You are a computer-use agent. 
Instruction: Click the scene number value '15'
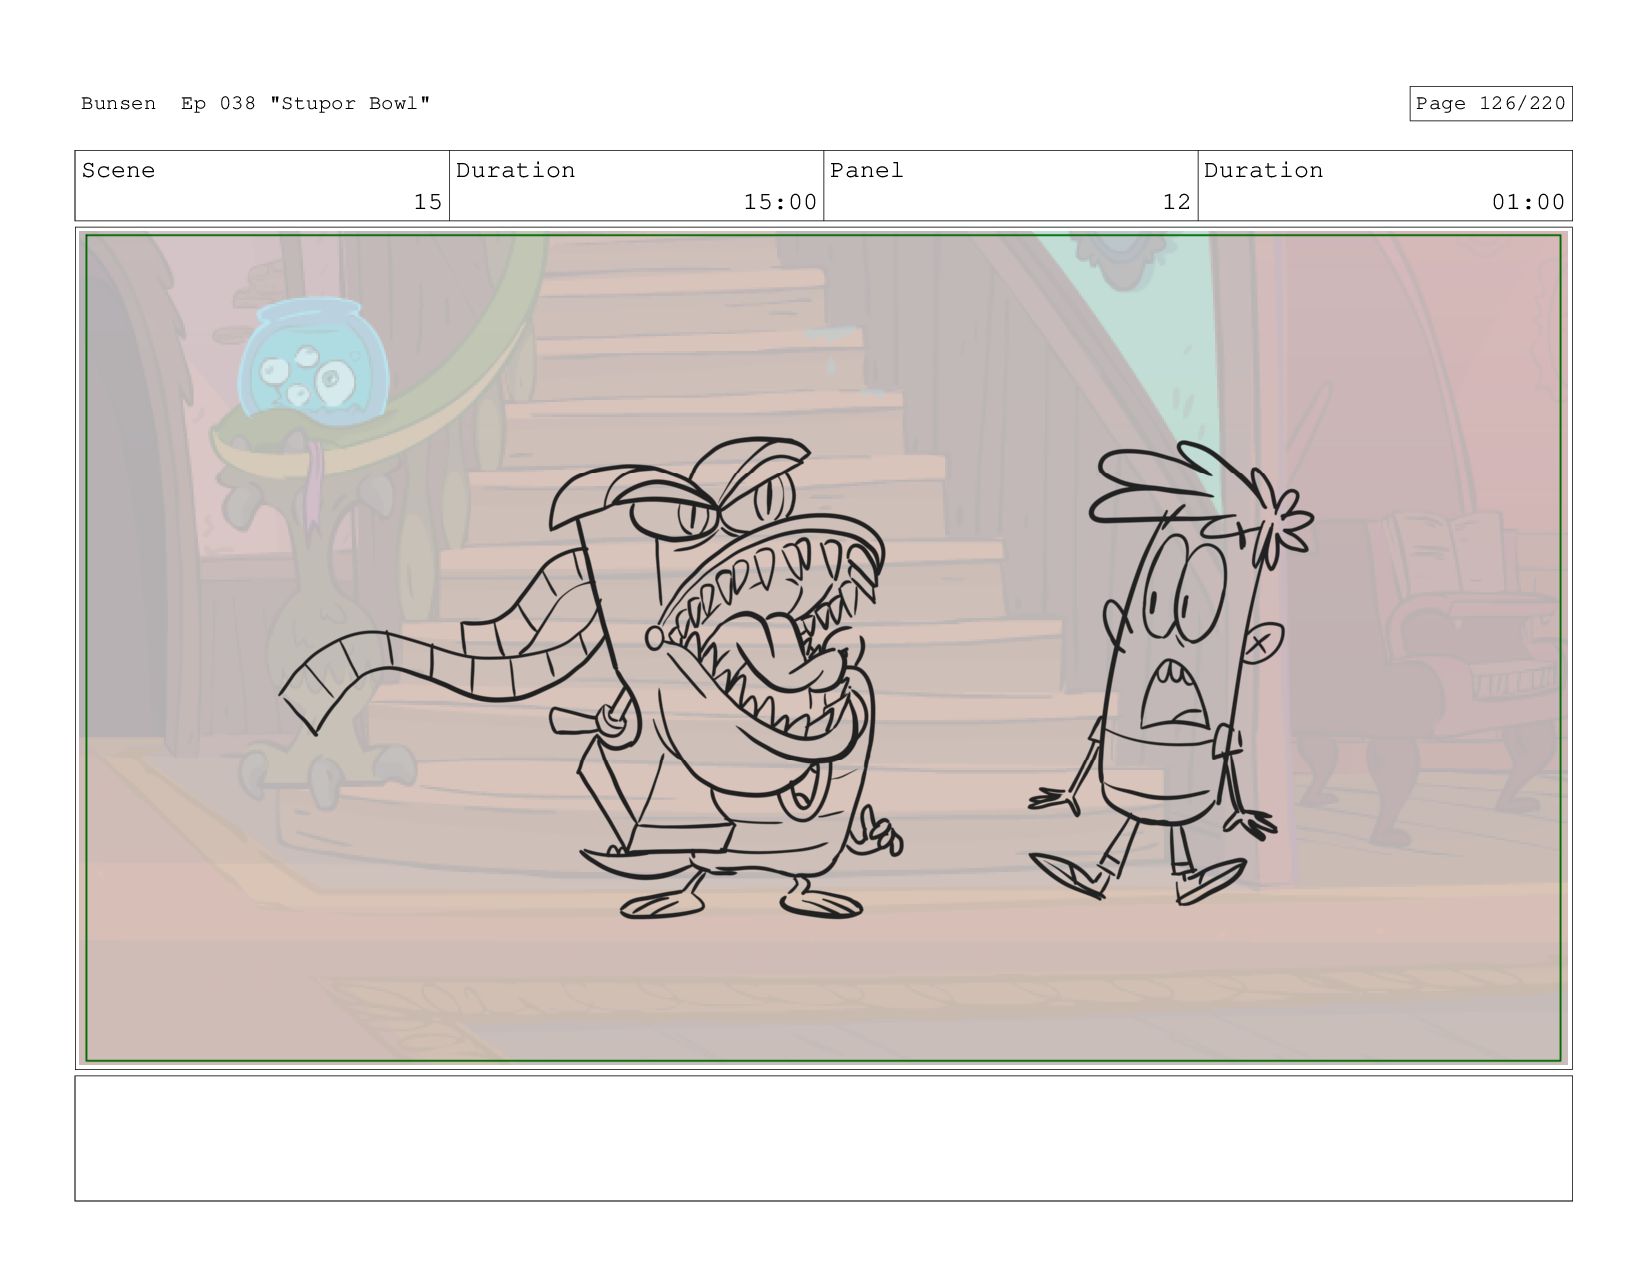point(428,202)
